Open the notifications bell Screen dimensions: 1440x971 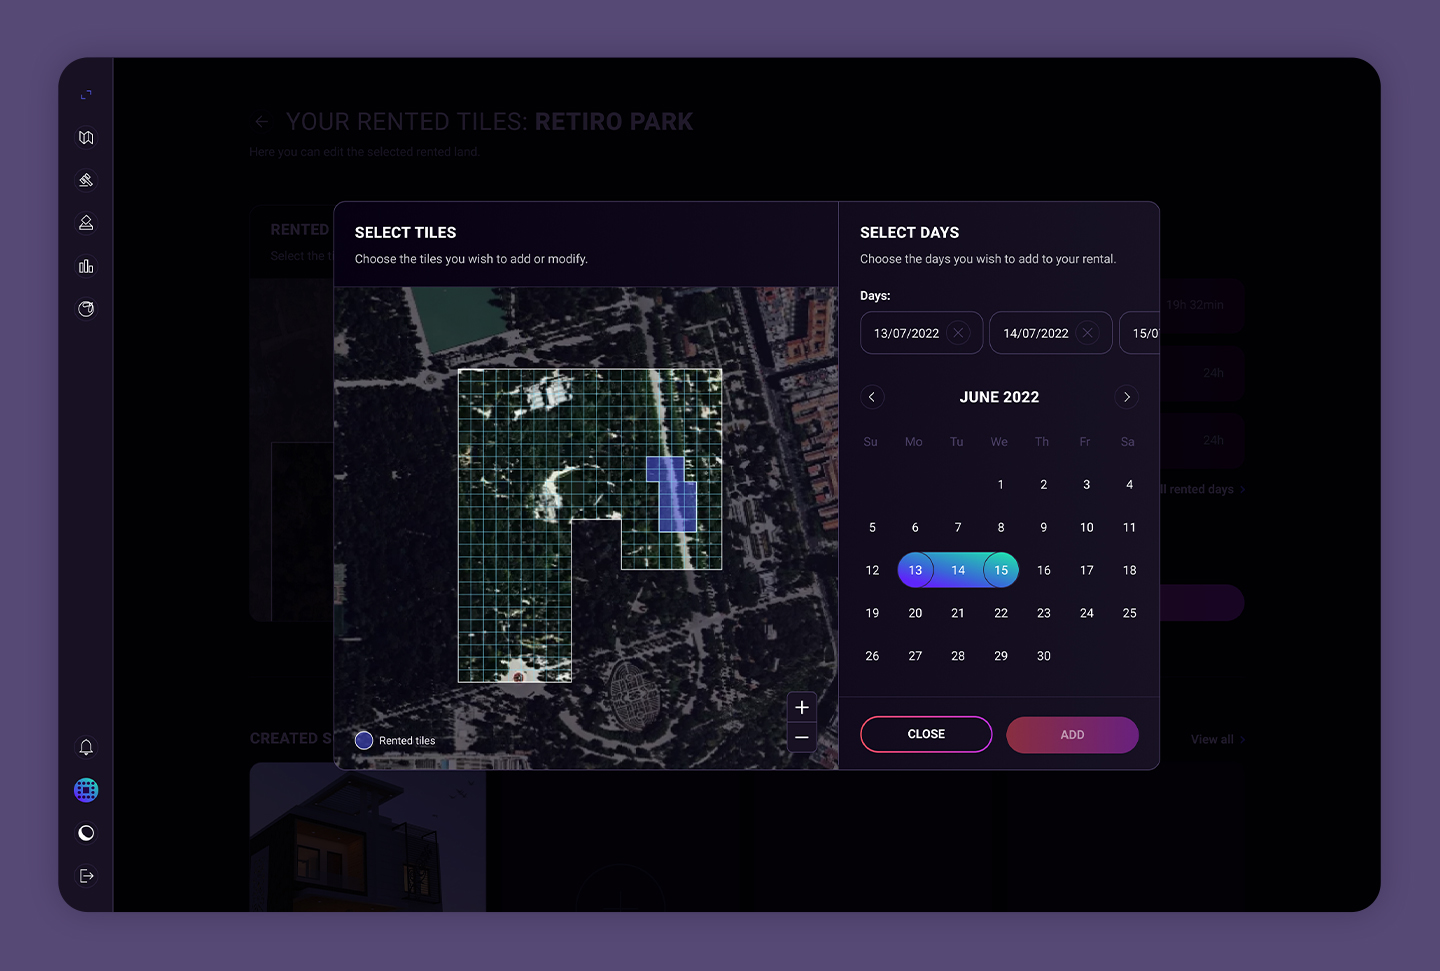[86, 747]
